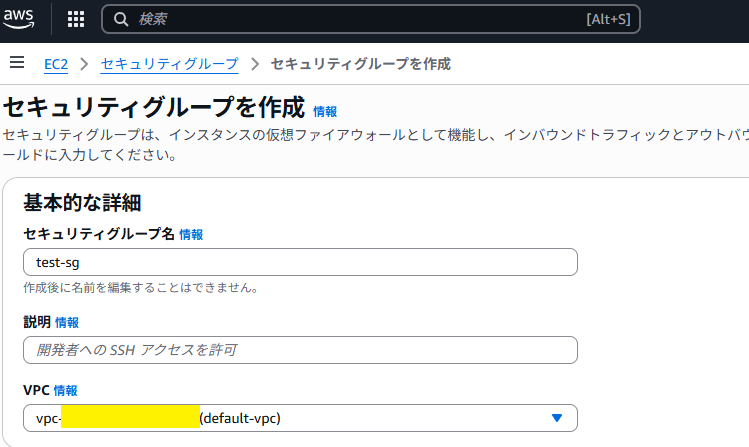The height and width of the screenshot is (447, 749).
Task: Open 情報 link next to セキュリティグループ名
Action: coord(191,234)
